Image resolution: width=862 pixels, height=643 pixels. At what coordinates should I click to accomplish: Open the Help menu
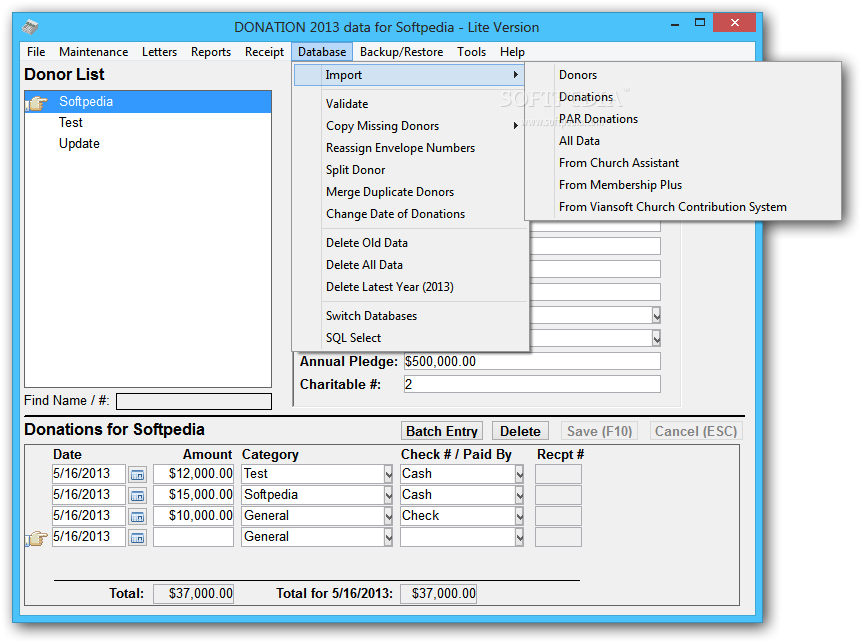(x=512, y=52)
